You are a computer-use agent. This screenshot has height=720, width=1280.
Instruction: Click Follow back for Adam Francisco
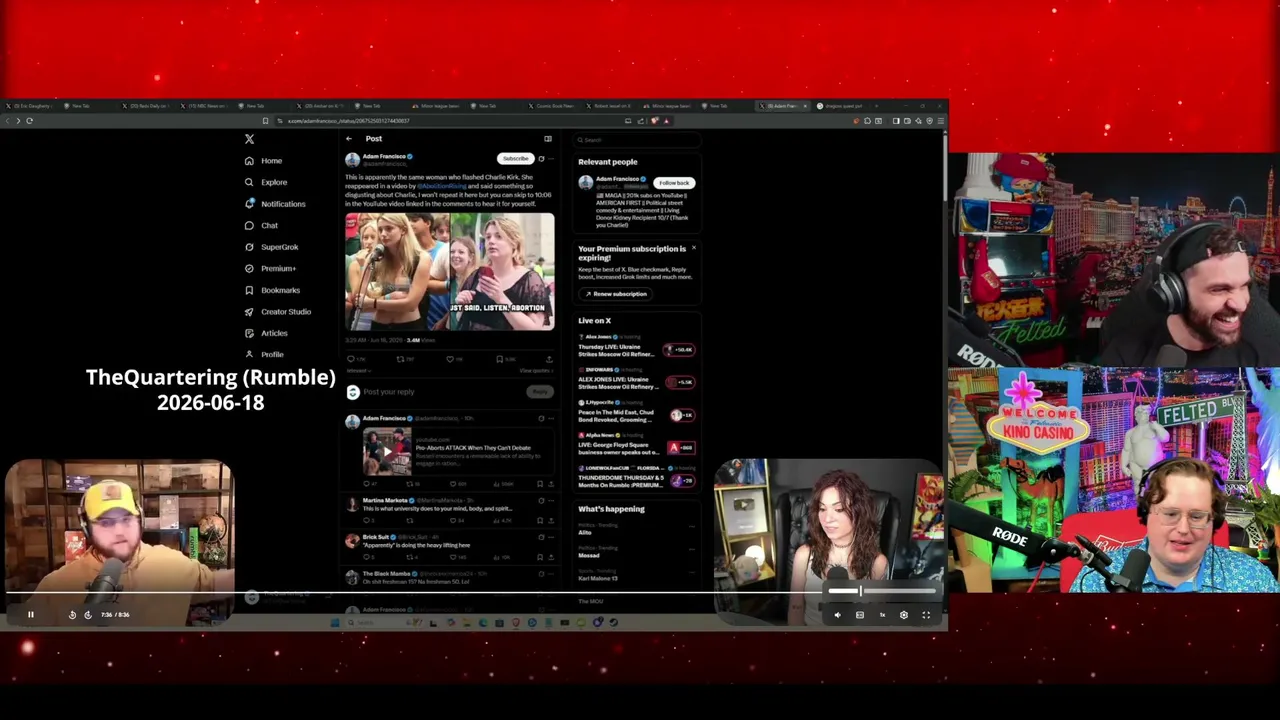674,183
